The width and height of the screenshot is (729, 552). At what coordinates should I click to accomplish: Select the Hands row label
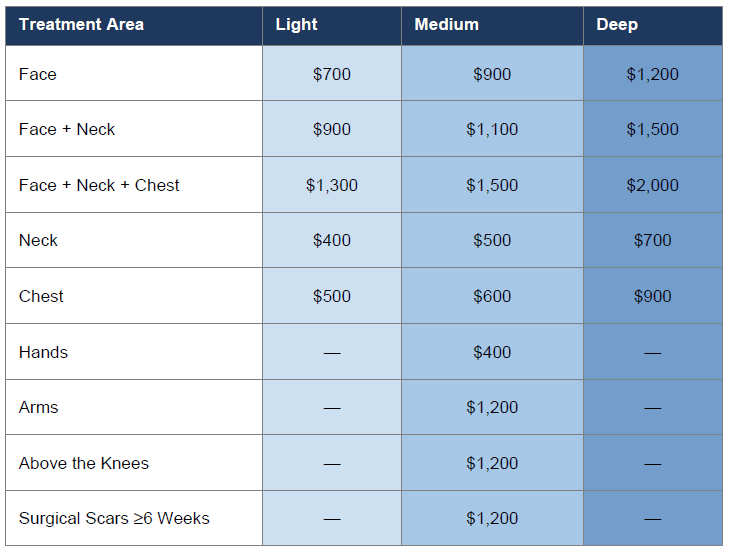[43, 352]
